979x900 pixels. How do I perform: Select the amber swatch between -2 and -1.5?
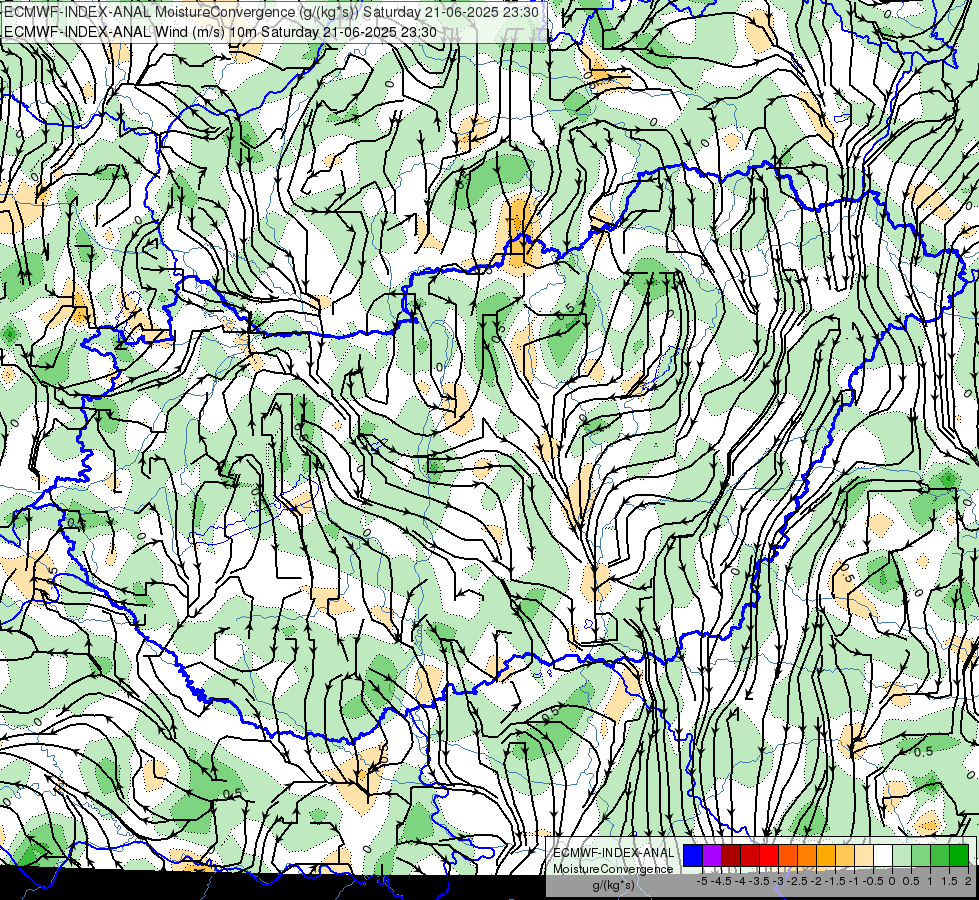click(827, 855)
